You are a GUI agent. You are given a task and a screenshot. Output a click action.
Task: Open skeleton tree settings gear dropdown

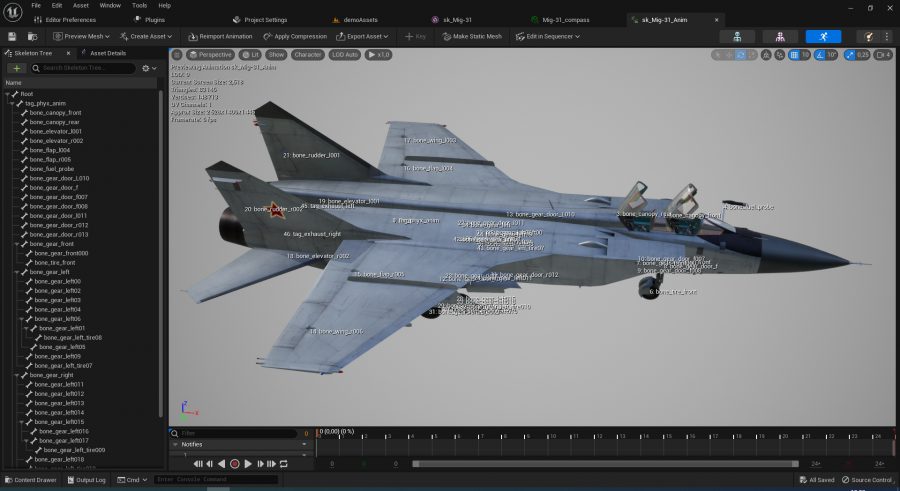(x=149, y=68)
